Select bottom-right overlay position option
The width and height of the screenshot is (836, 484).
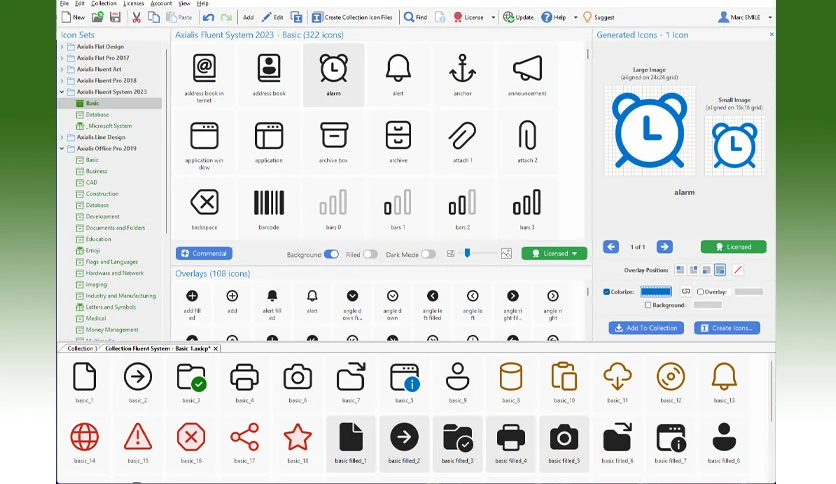[720, 270]
